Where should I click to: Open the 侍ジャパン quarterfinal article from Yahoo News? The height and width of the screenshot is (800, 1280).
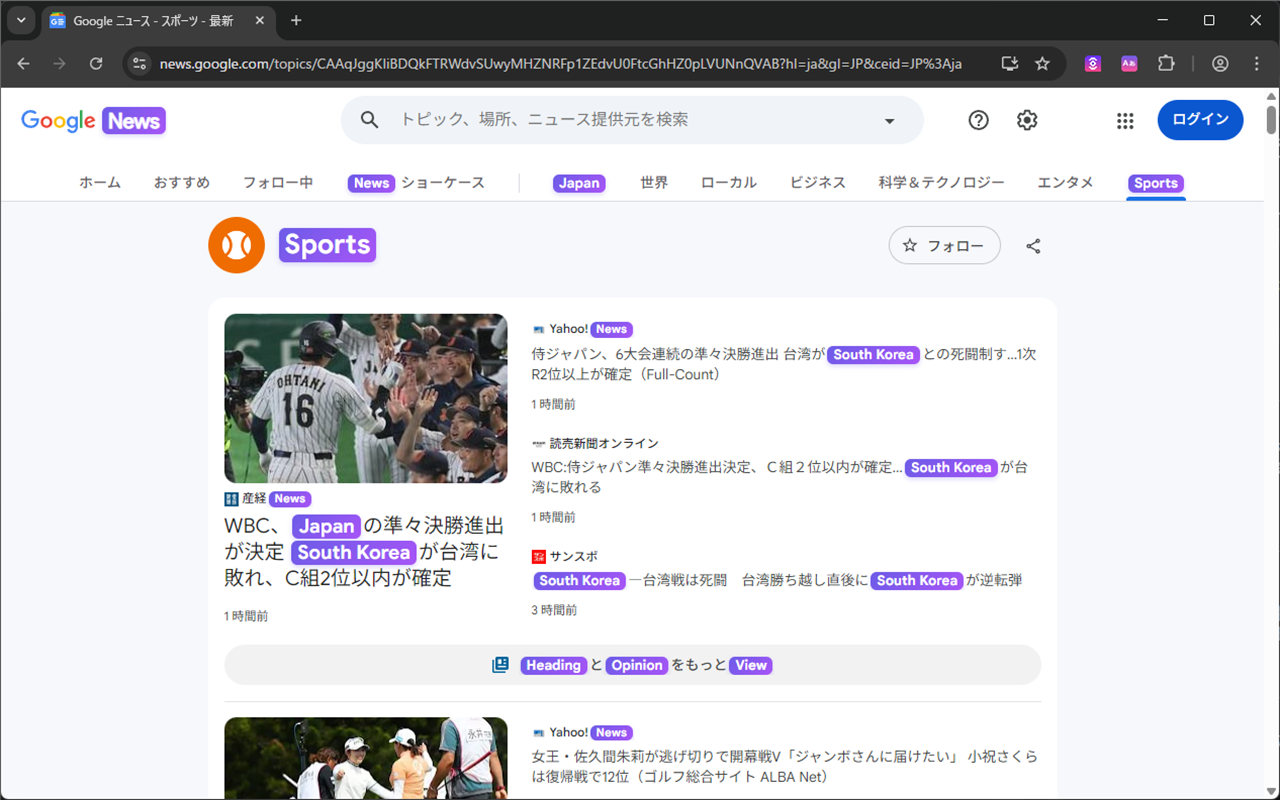780,364
